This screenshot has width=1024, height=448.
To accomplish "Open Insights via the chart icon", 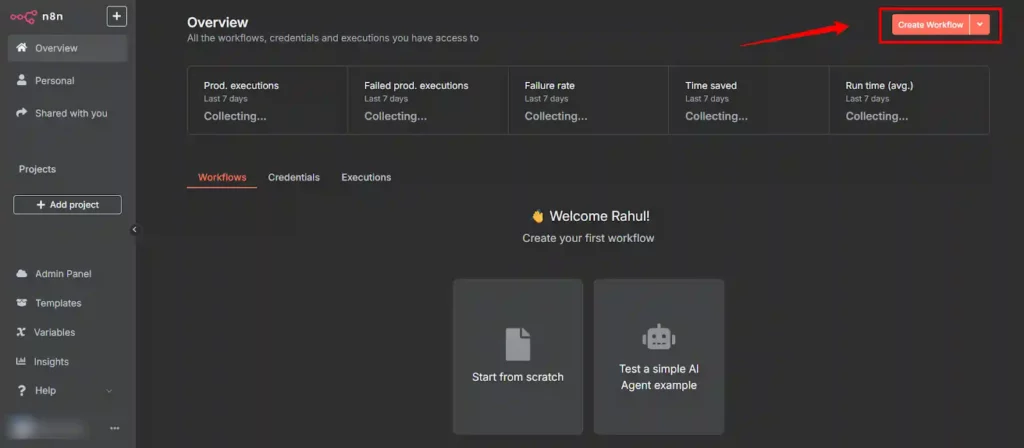I will [x=22, y=362].
